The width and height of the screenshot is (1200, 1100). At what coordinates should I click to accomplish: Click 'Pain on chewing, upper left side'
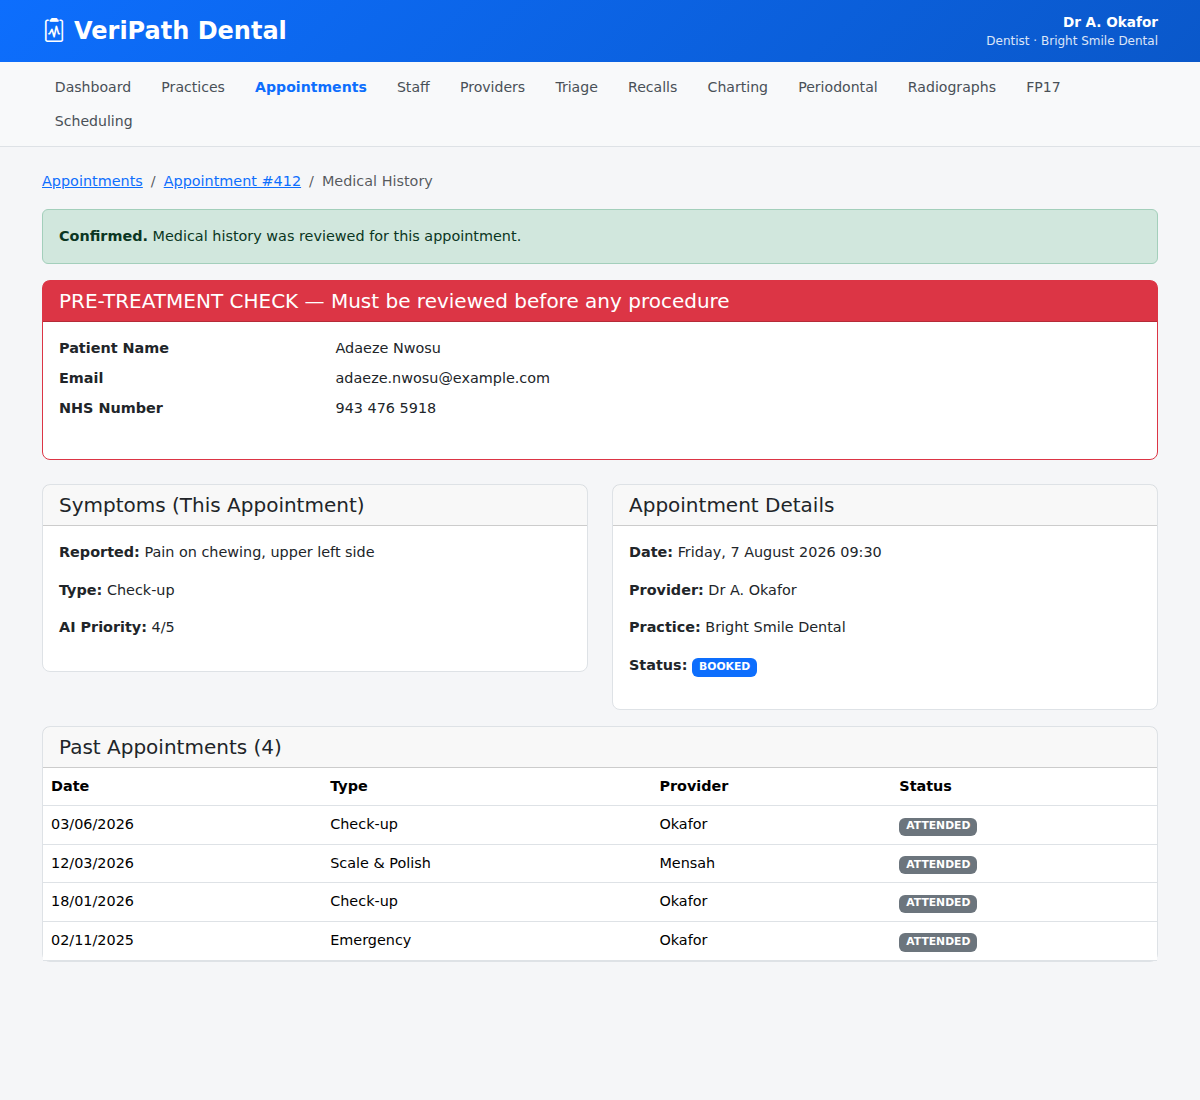tap(259, 552)
